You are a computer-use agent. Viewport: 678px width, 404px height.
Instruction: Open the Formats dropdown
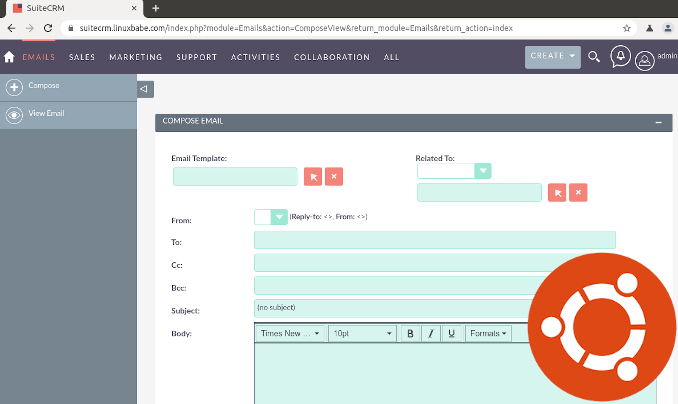(488, 333)
